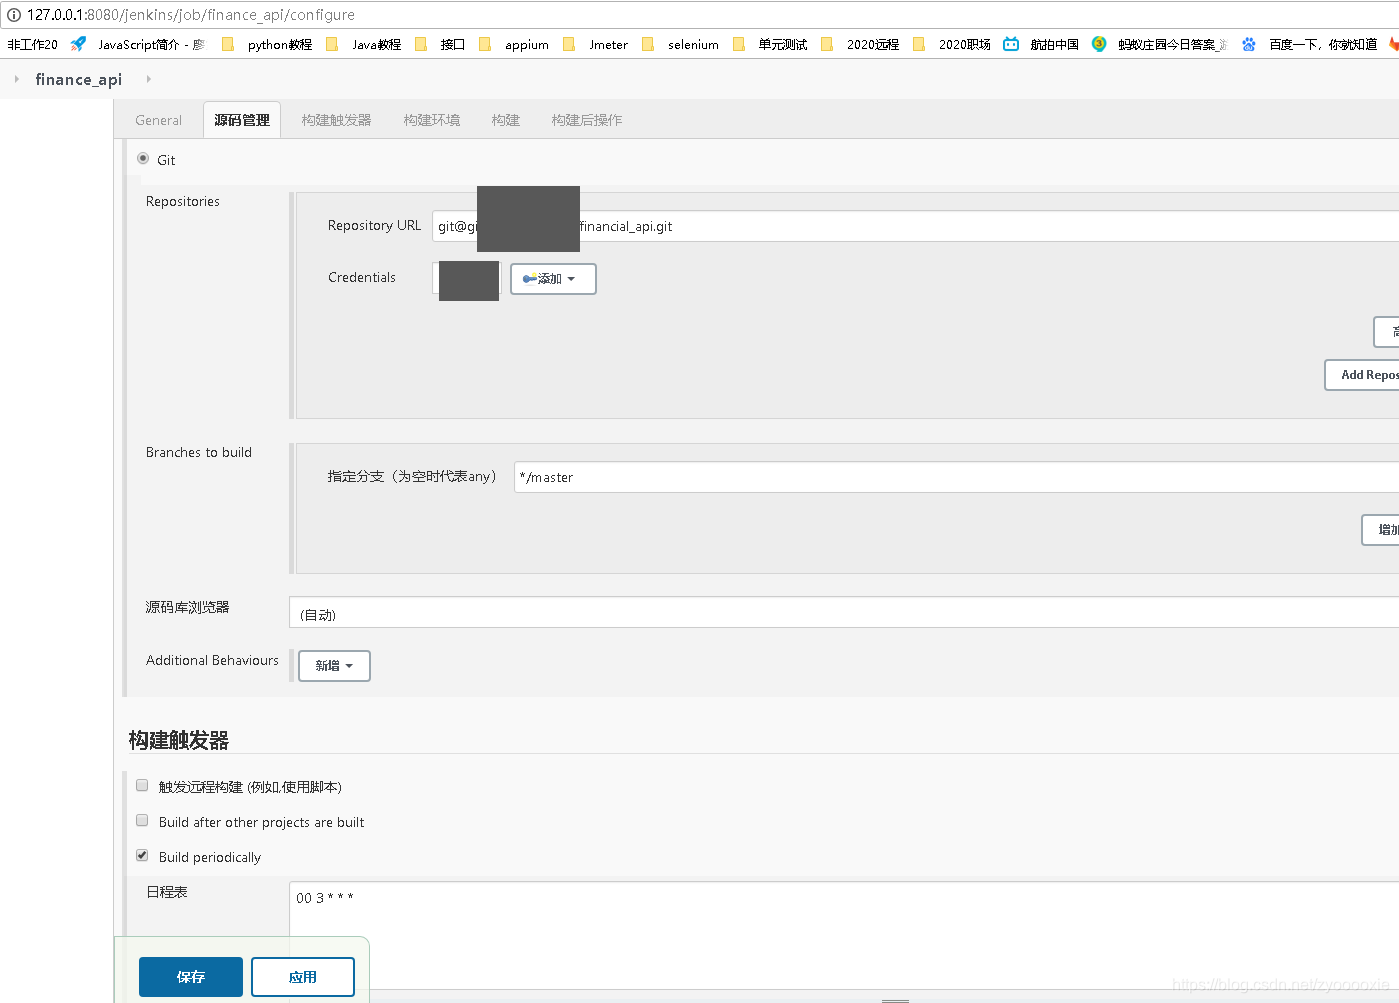This screenshot has height=1003, width=1399.
Task: Switch to the 构建后操作 tab
Action: pyautogui.click(x=587, y=120)
